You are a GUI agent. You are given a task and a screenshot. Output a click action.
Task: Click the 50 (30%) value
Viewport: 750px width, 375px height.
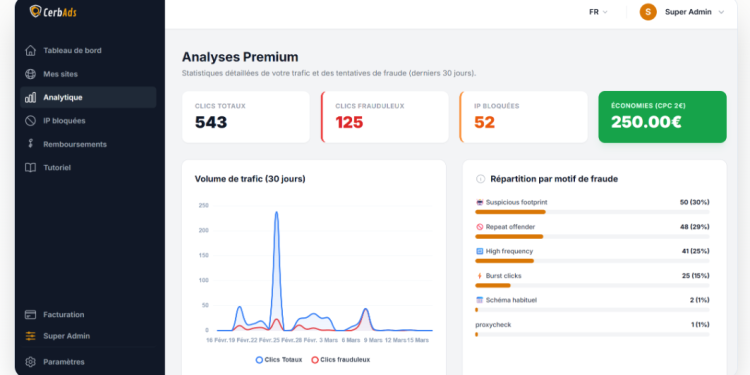[695, 202]
